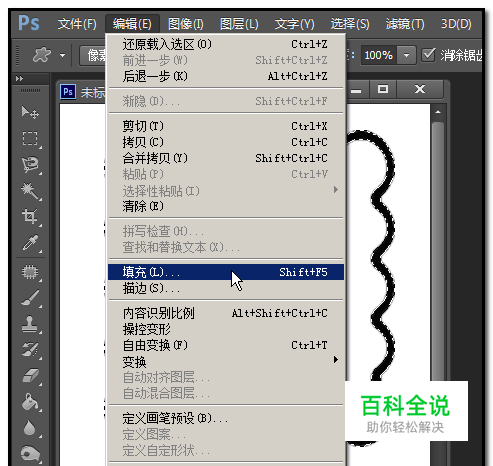
Task: Select the Clone Stamp tool
Action: pyautogui.click(x=30, y=324)
